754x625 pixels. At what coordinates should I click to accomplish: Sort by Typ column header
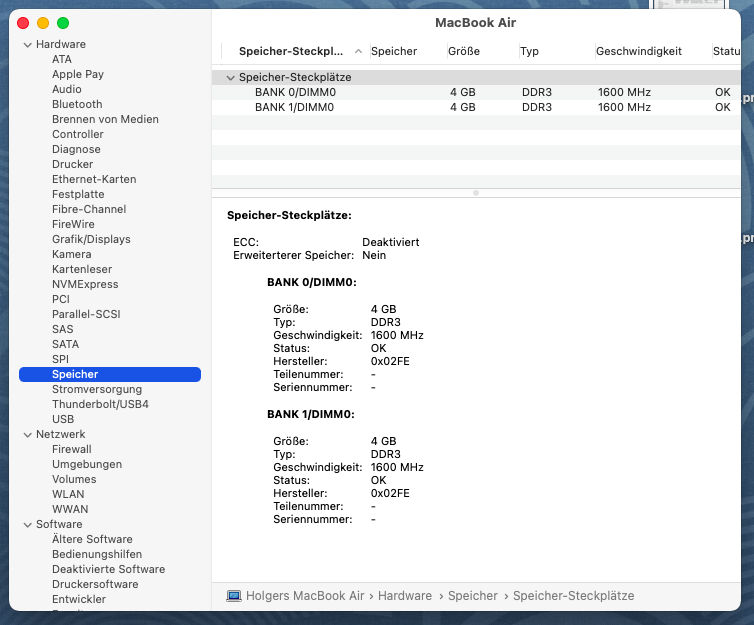557,51
